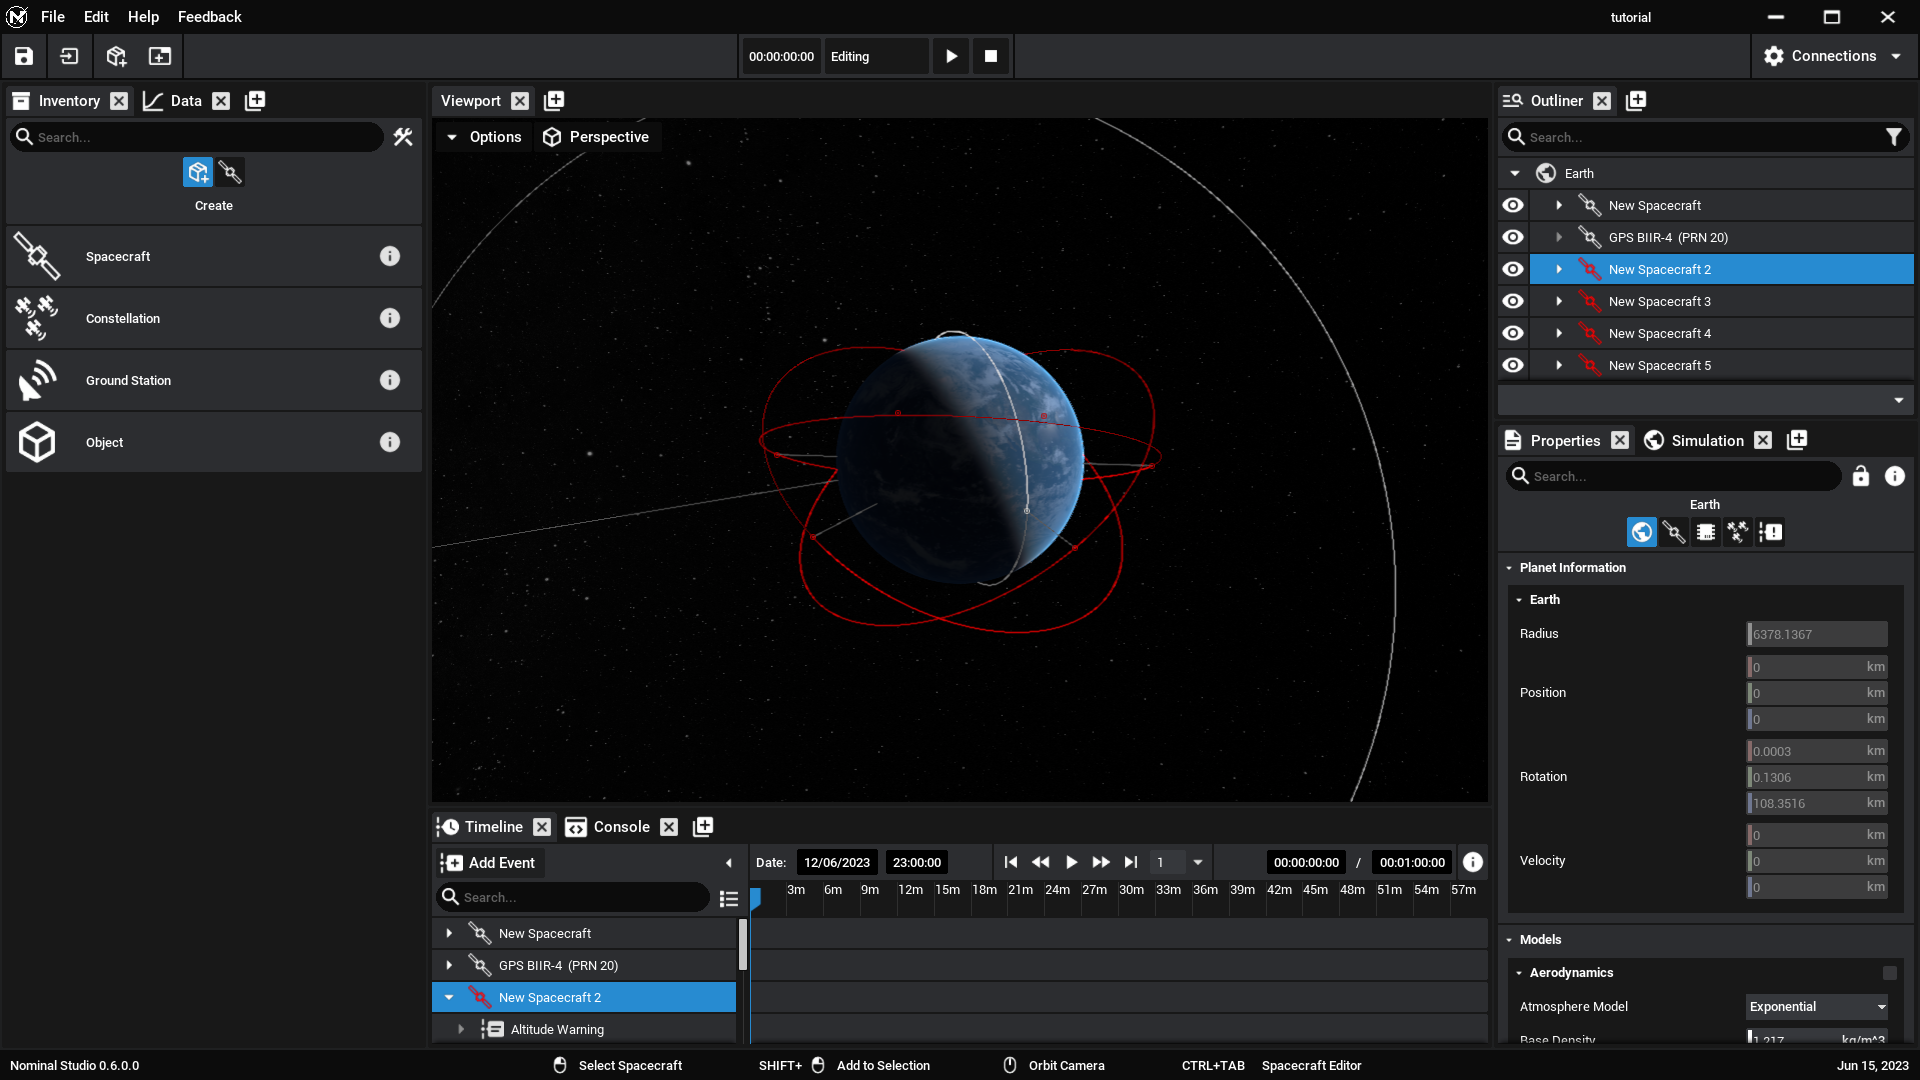Select the planet globe properties icon

point(1641,532)
